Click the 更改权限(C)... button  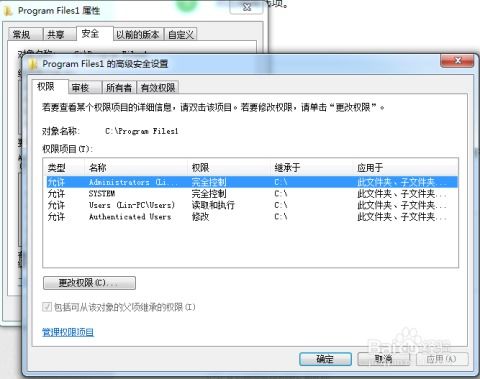(x=89, y=283)
